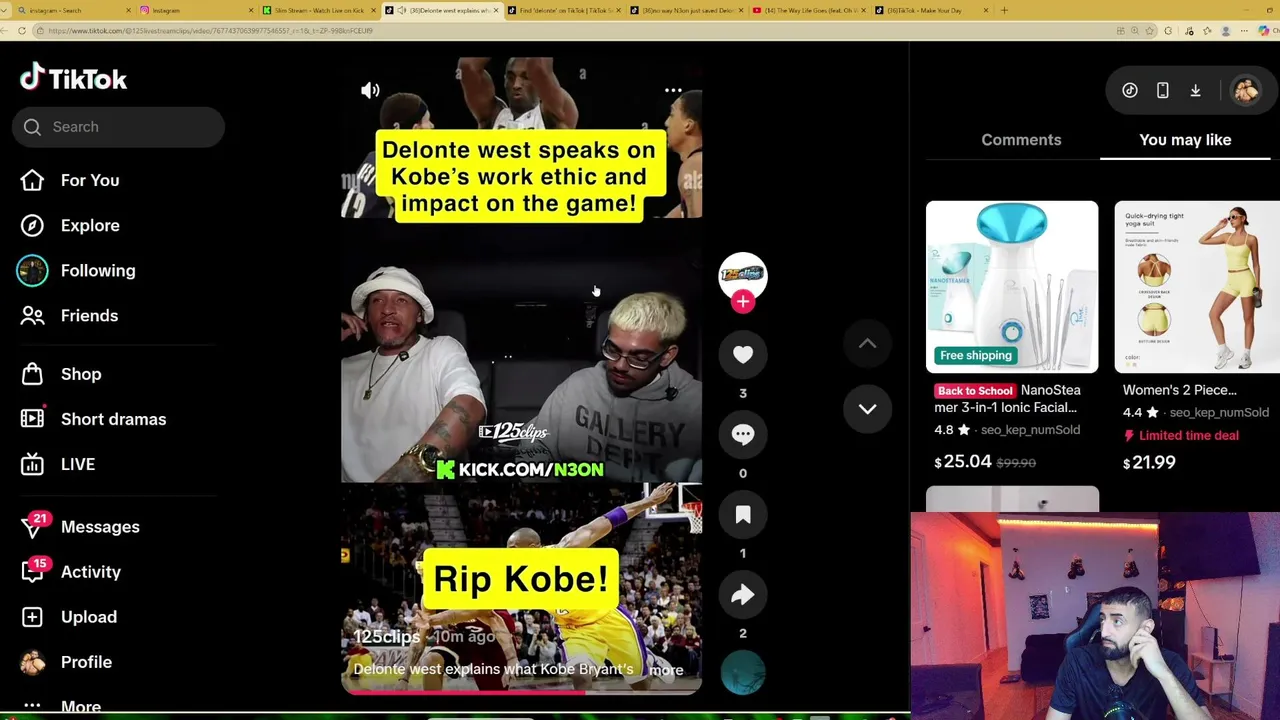
Task: Switch to the Instagram - Search browser tab
Action: pyautogui.click(x=74, y=10)
